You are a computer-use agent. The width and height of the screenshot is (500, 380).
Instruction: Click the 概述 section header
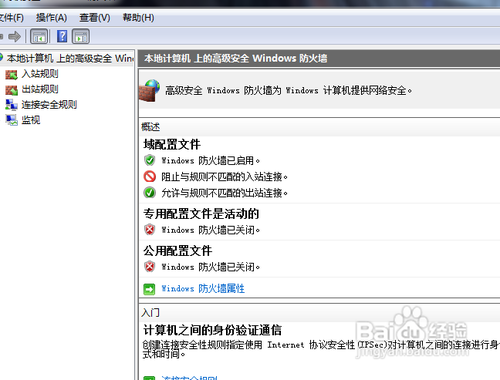pos(151,127)
